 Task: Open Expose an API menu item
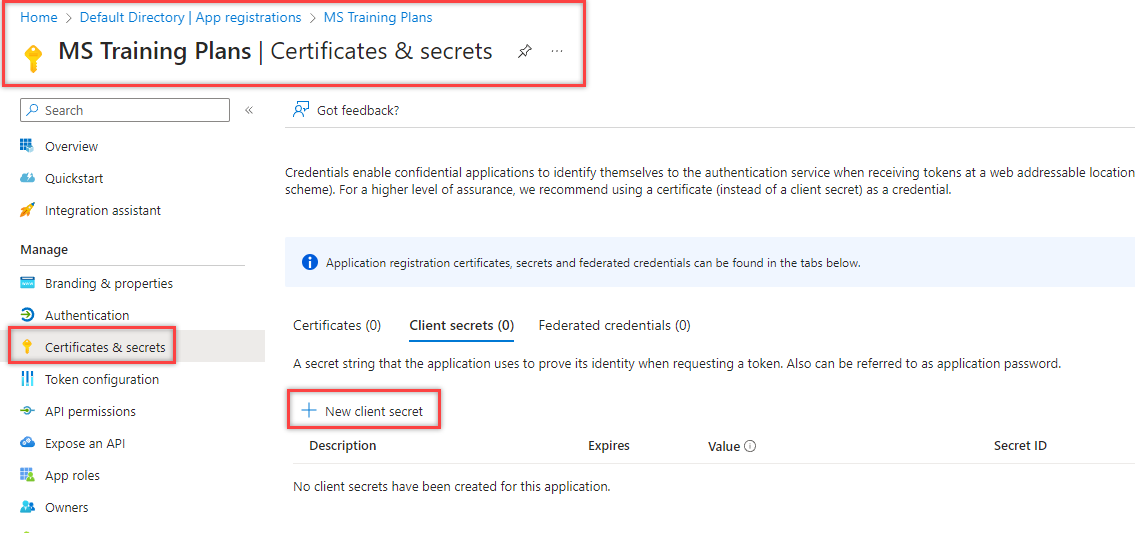85,443
